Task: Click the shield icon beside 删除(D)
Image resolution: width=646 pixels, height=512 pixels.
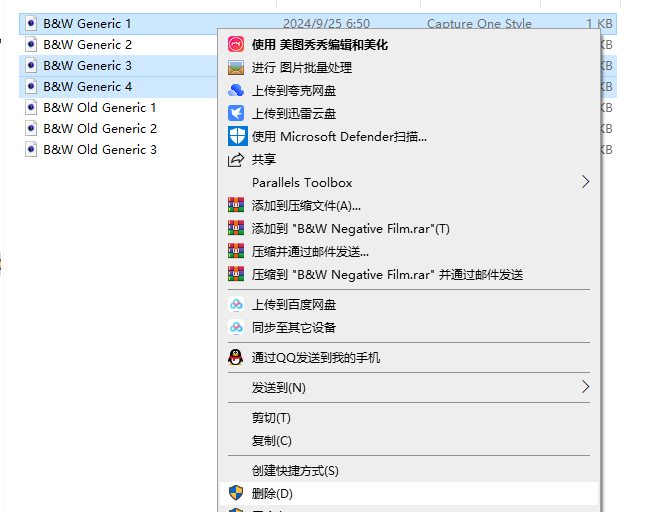Action: (x=236, y=493)
